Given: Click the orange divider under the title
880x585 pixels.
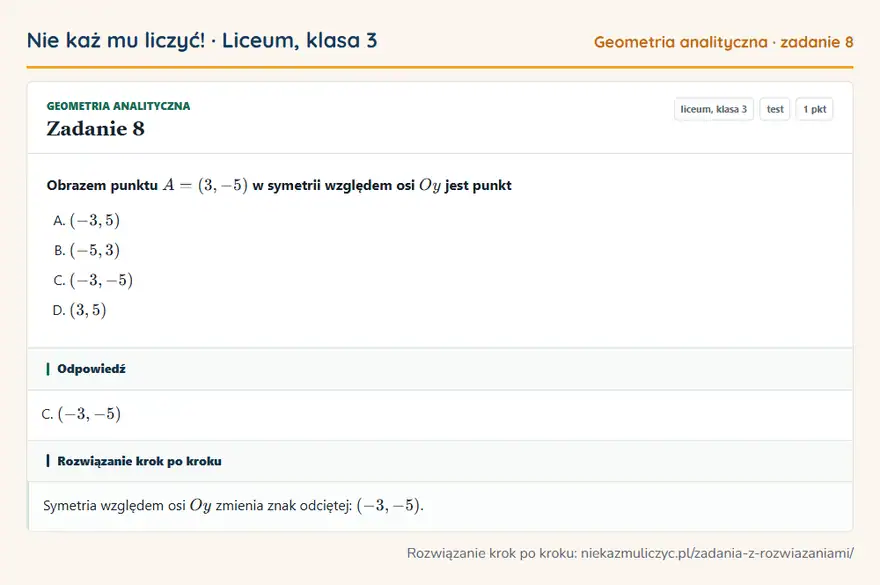Looking at the screenshot, I should tap(440, 67).
